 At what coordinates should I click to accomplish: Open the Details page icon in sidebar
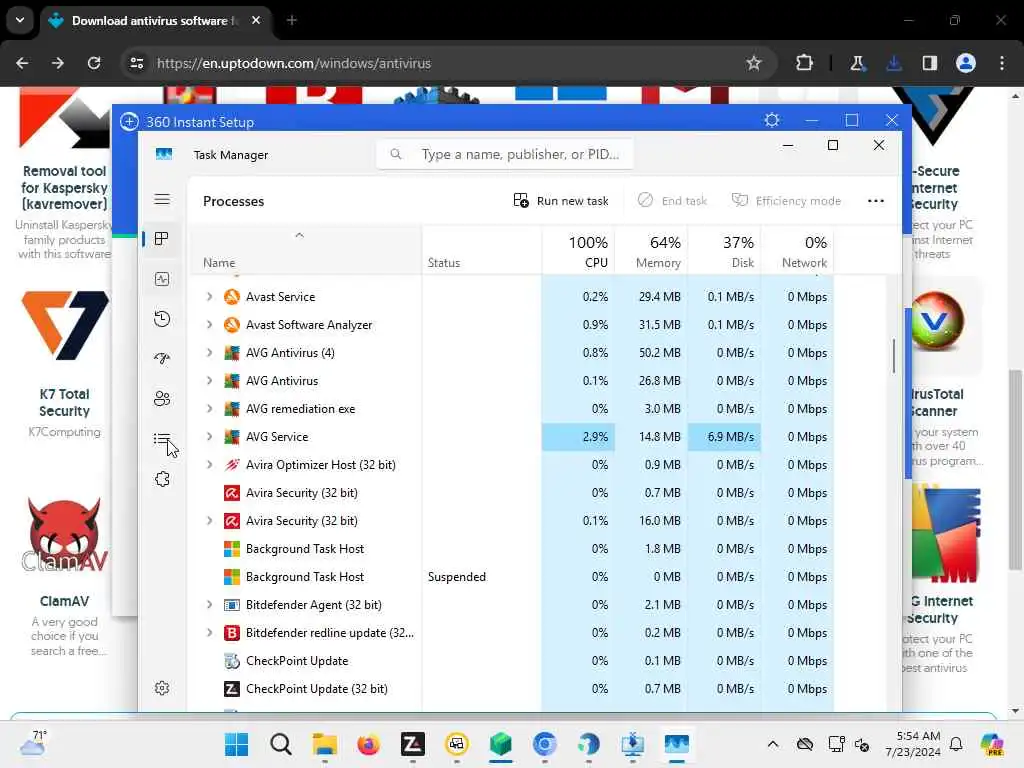162,439
